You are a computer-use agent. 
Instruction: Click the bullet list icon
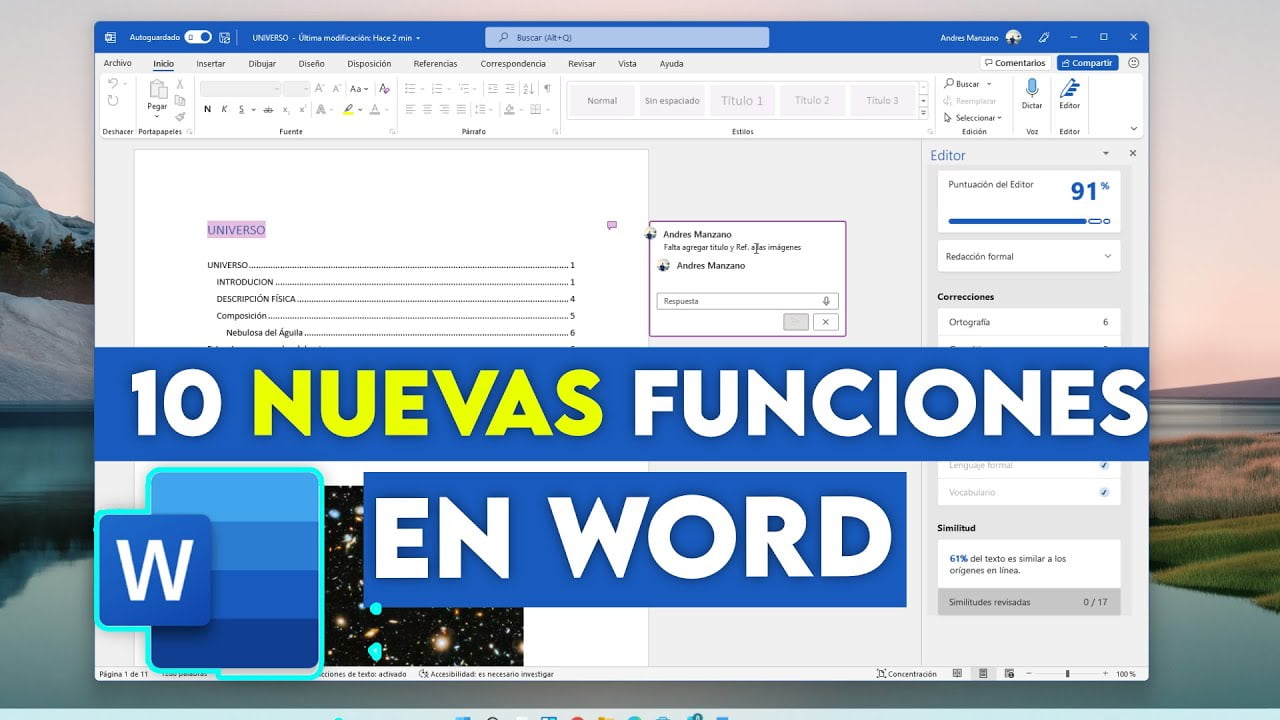[411, 89]
